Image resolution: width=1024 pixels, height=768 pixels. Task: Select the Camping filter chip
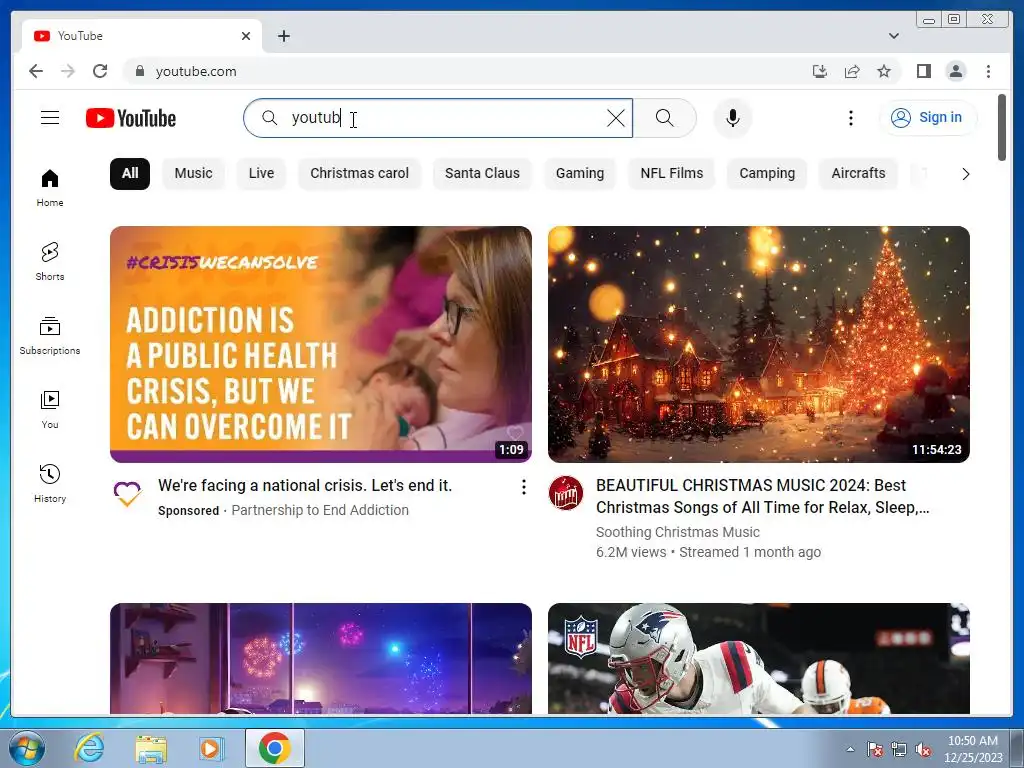click(x=767, y=174)
